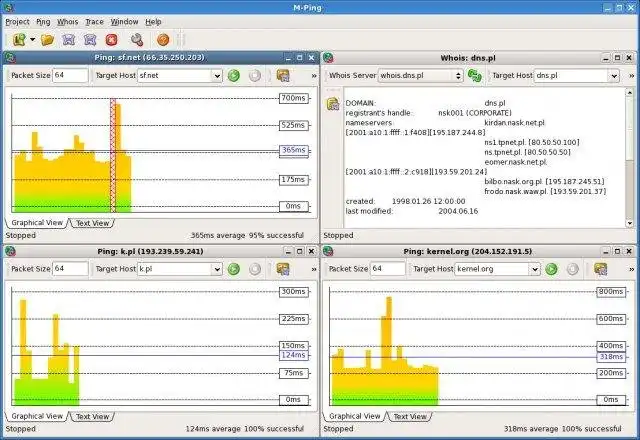Click the k.pl Packet Size field
640x440 pixels.
(x=70, y=269)
